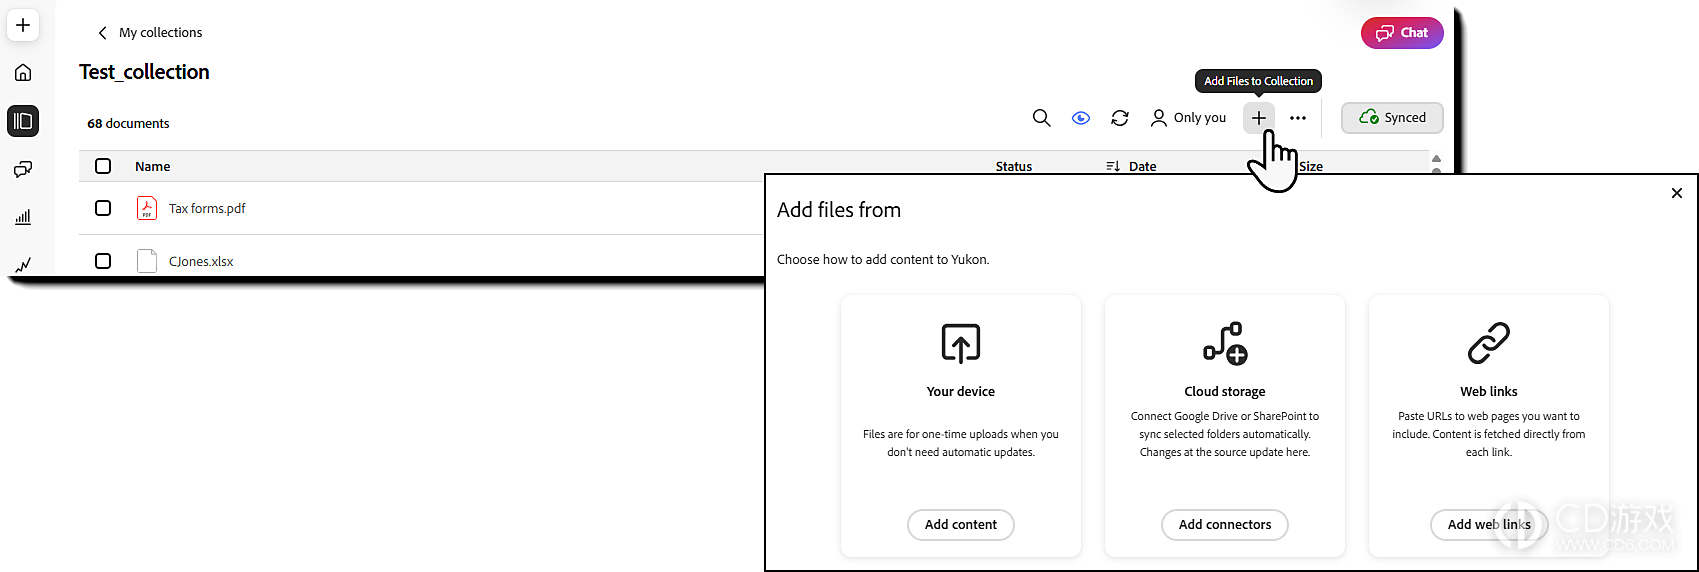Click the Synced status button
1699x572 pixels.
[x=1392, y=118]
